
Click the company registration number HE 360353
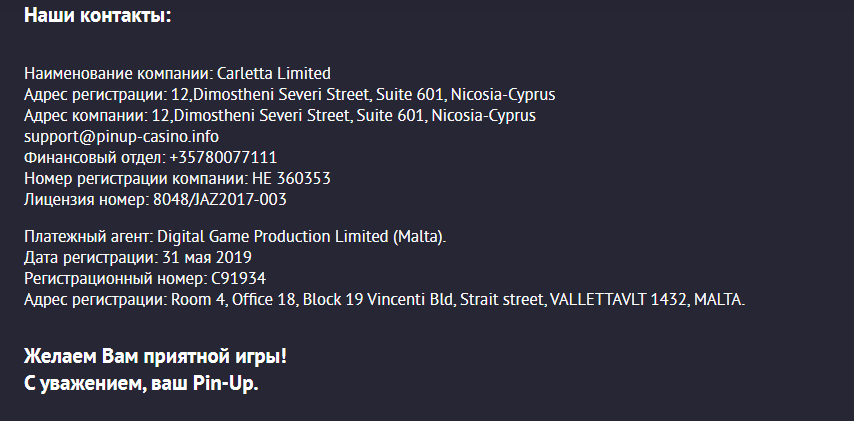pos(291,178)
